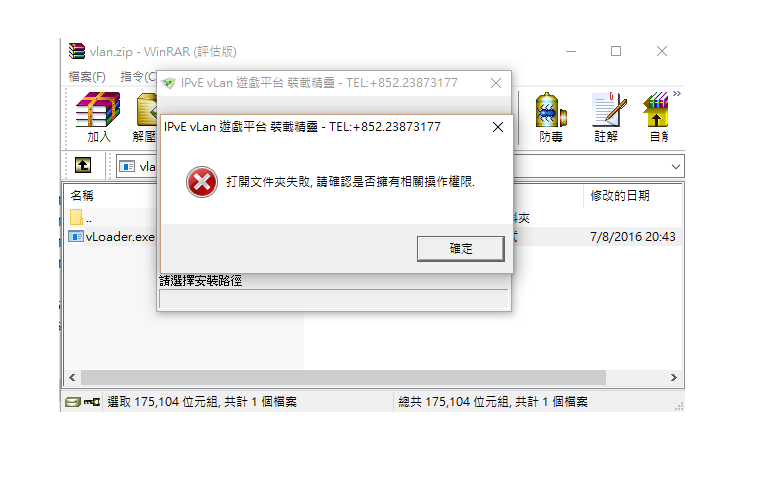Click the horizontal scrollbar right arrow

point(673,378)
